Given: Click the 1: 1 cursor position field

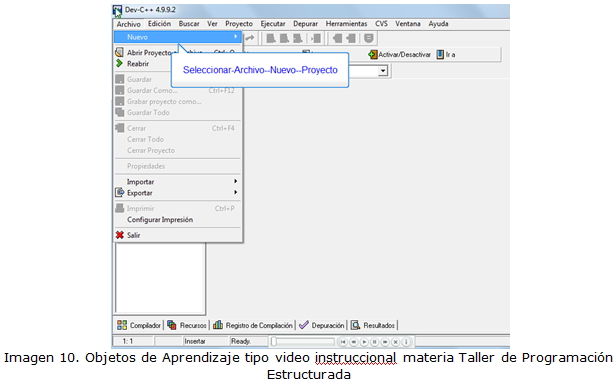Looking at the screenshot, I should [x=134, y=341].
